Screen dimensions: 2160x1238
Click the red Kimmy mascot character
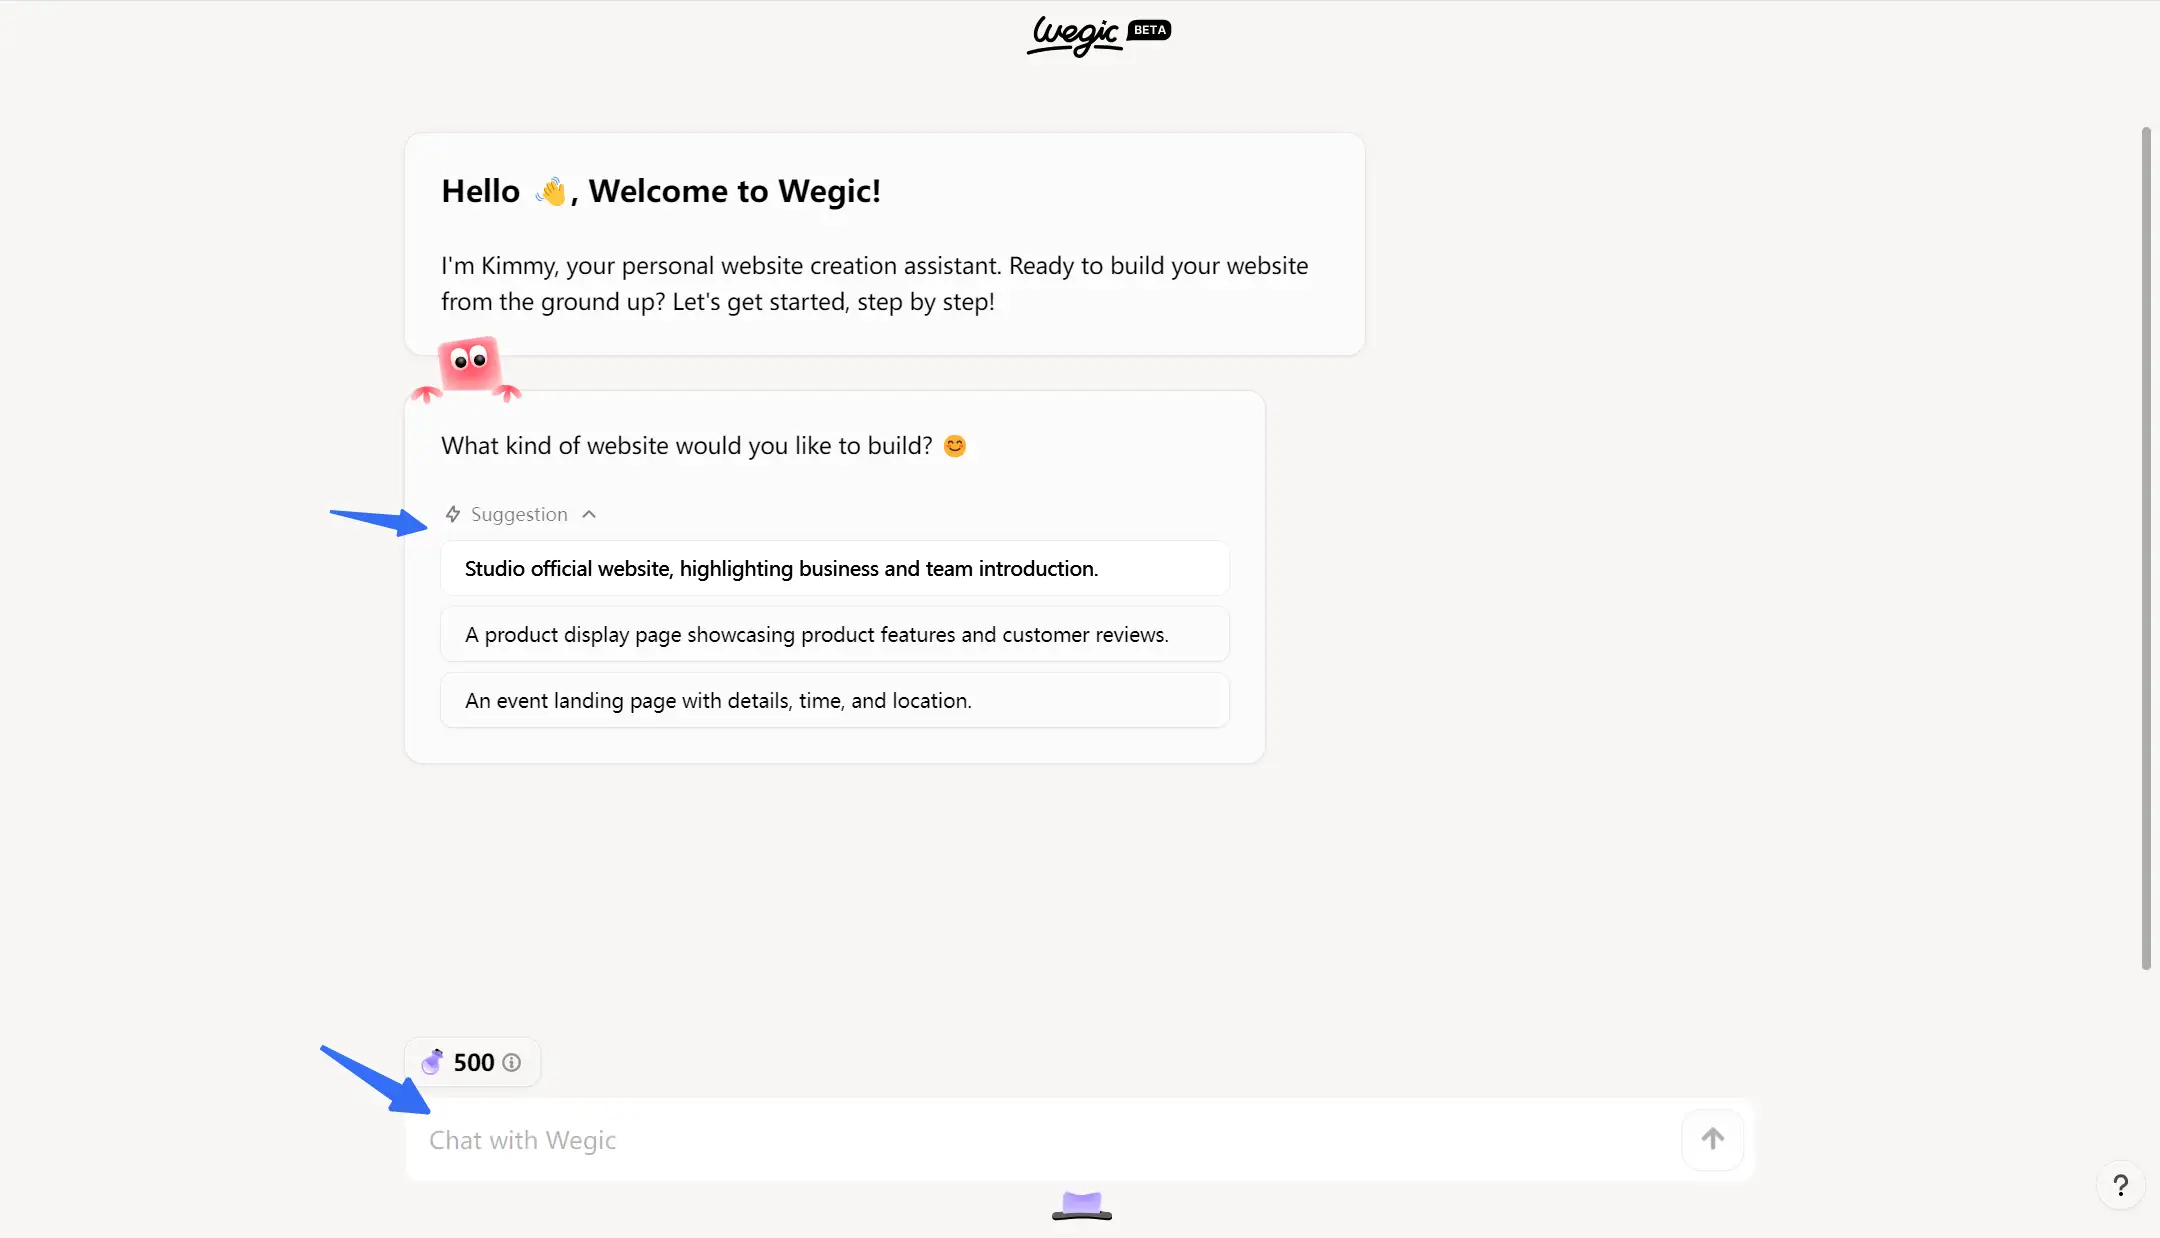point(468,367)
